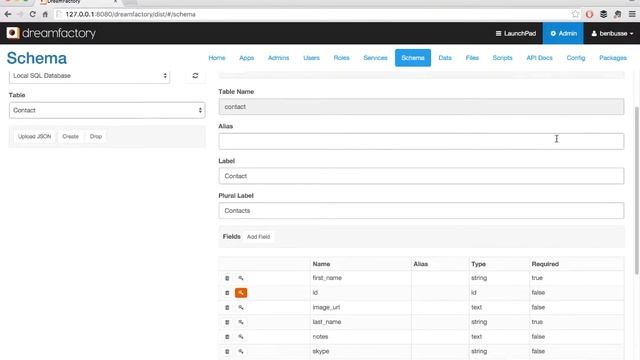
Task: Click the last_name name cell
Action: (x=327, y=322)
